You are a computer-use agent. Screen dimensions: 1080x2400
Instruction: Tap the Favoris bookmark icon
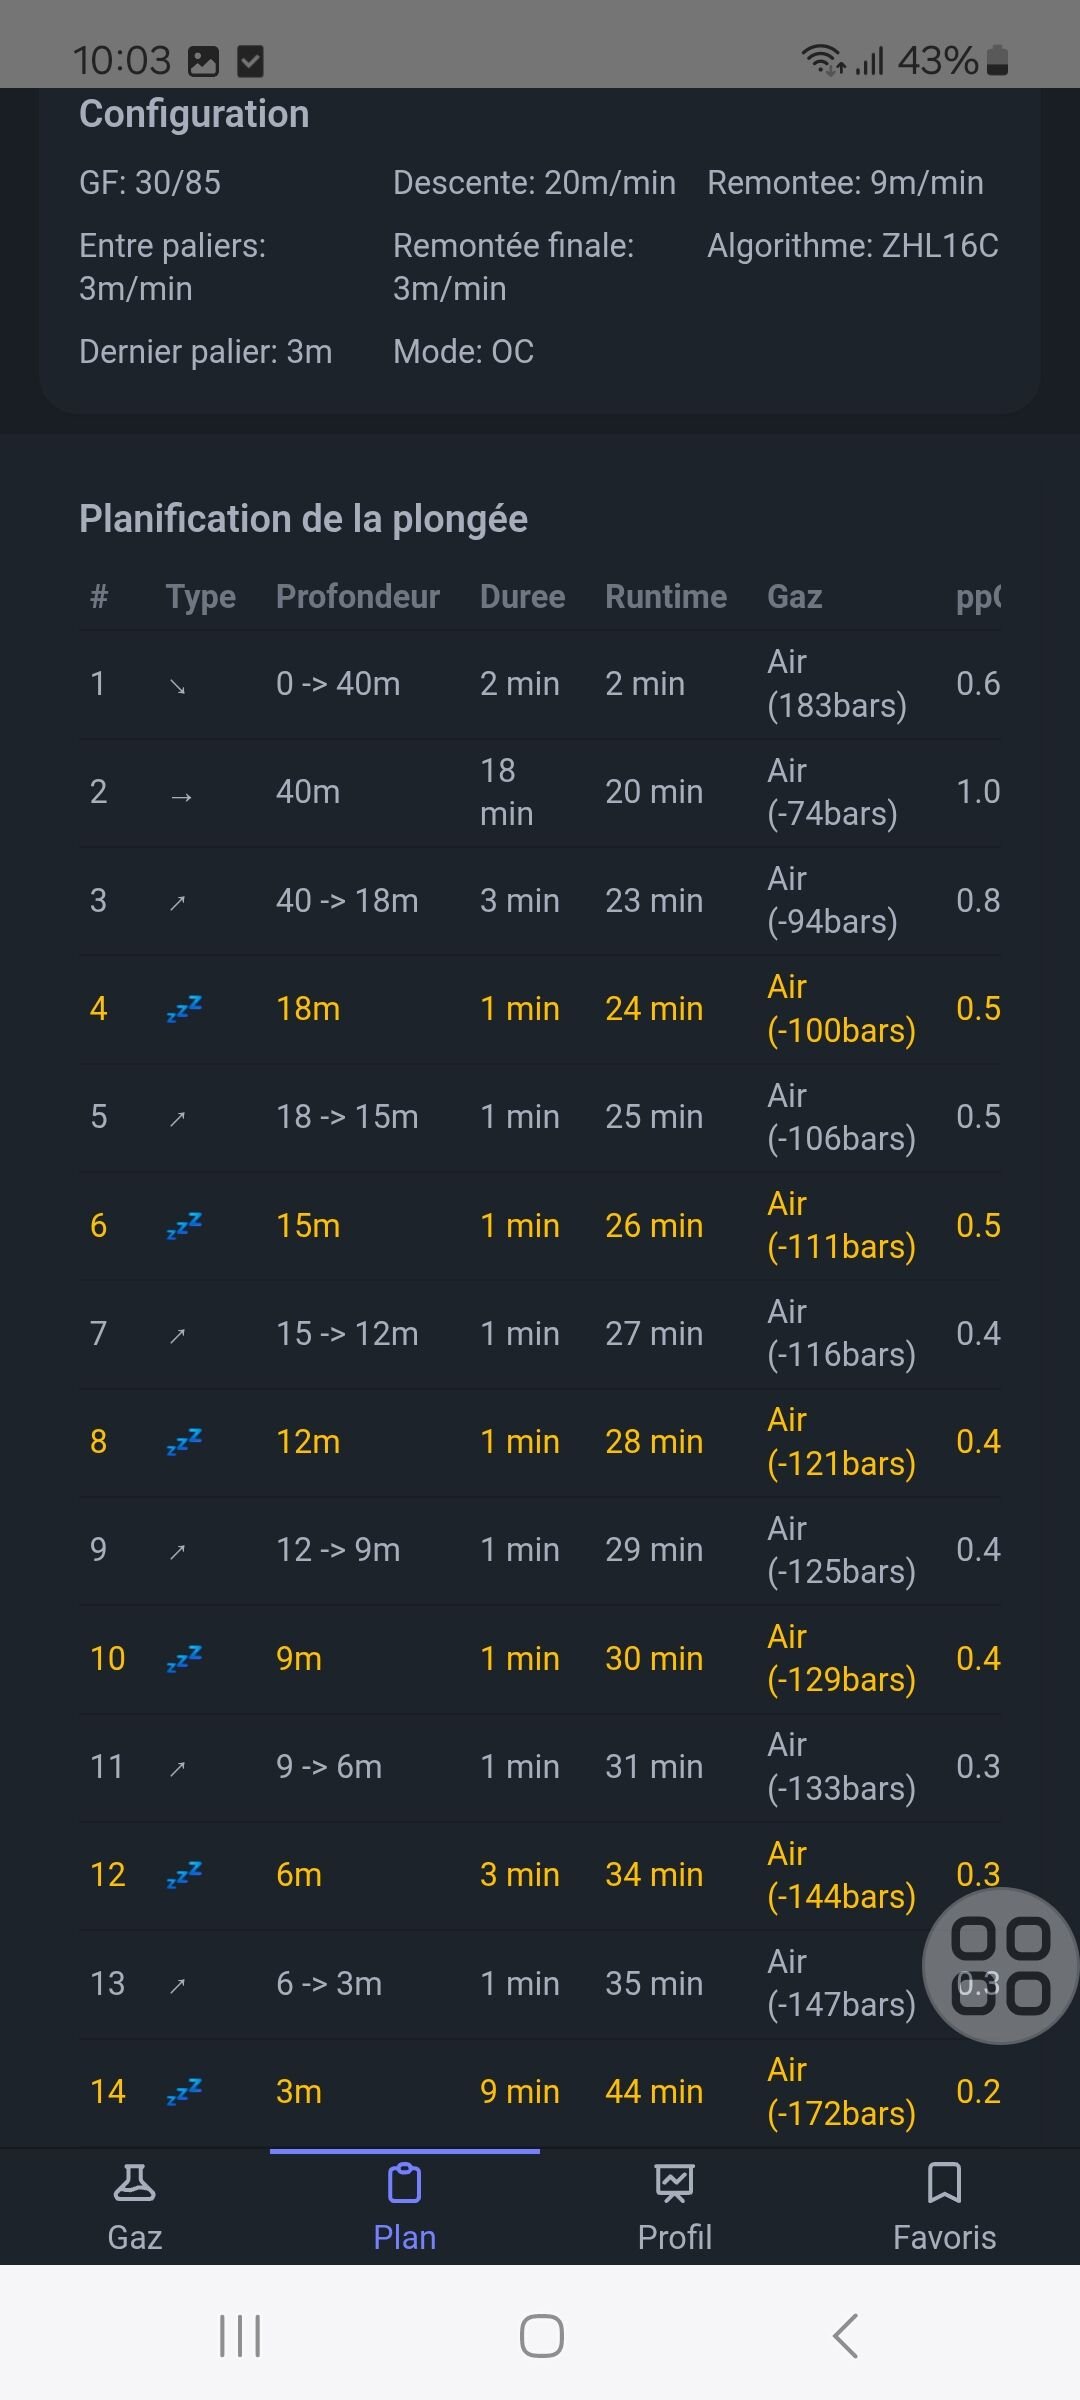(x=944, y=2182)
